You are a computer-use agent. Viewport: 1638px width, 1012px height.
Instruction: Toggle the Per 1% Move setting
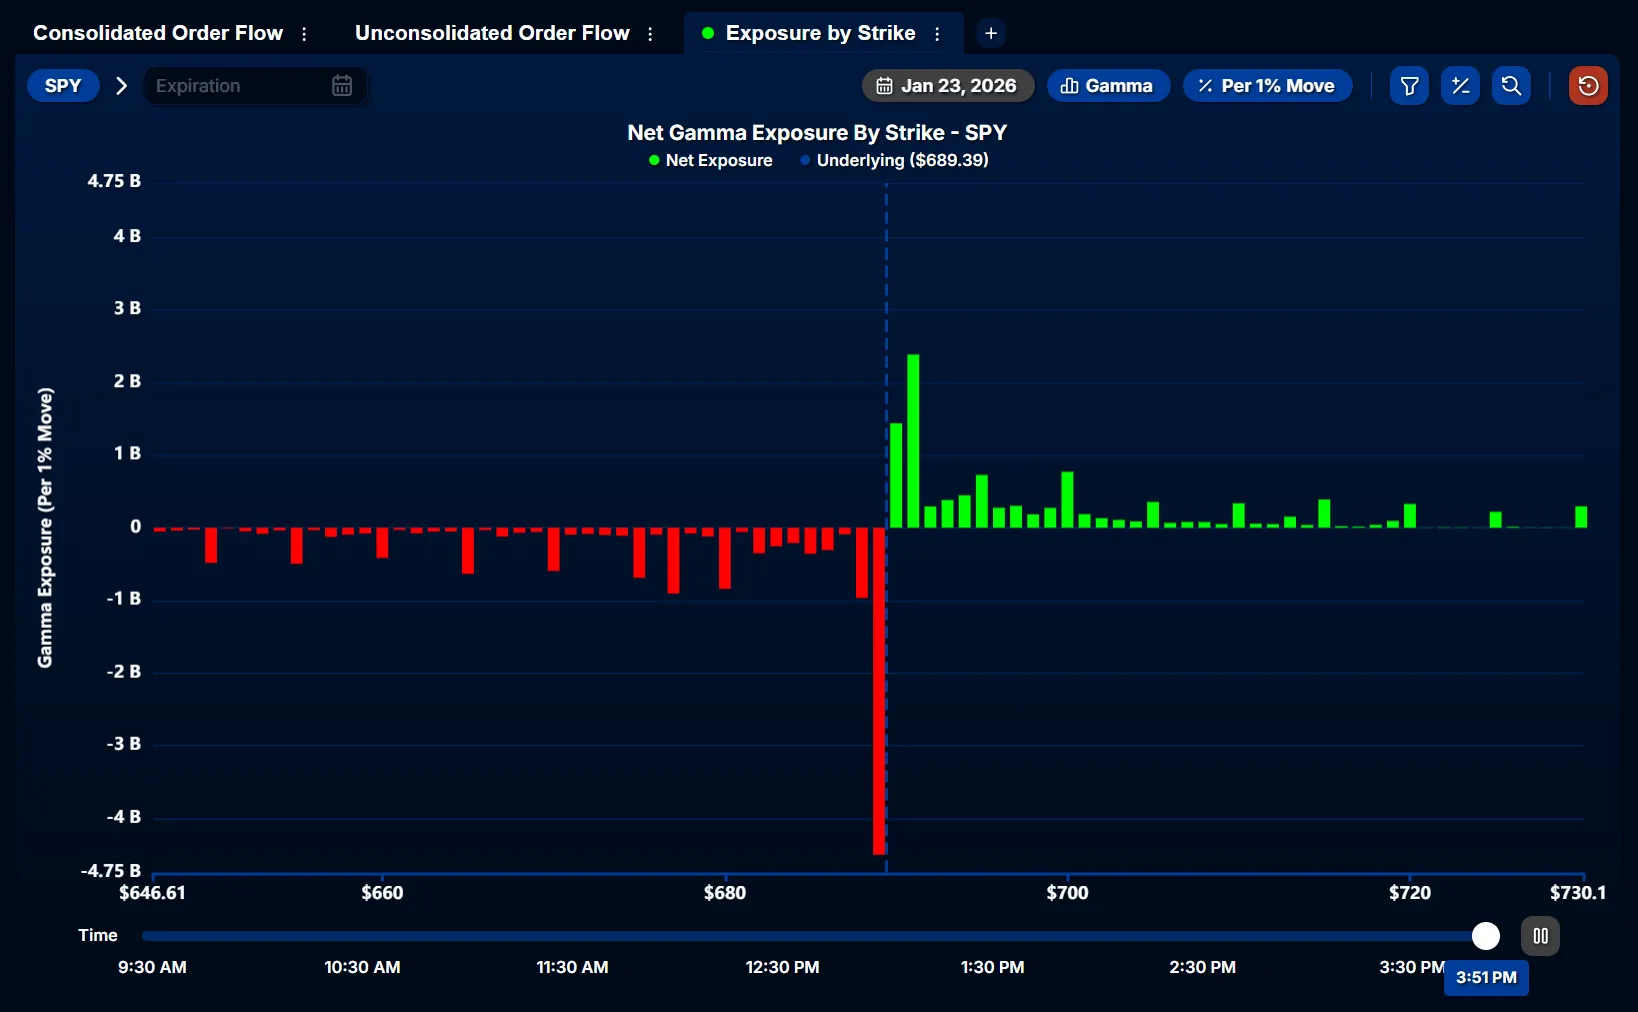[1267, 85]
